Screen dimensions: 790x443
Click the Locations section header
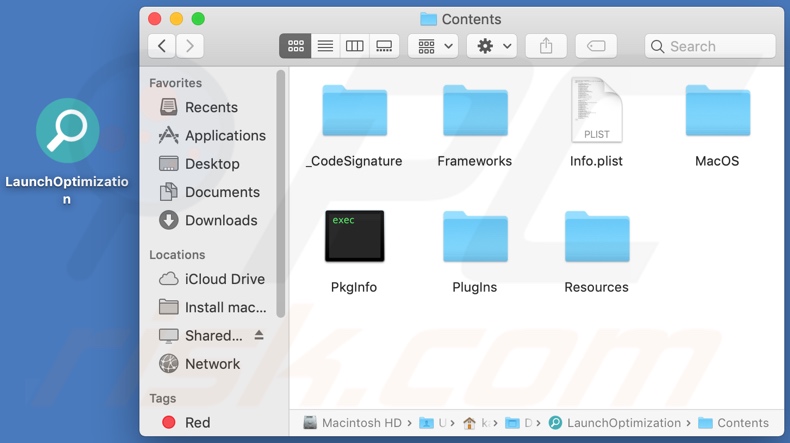[177, 255]
